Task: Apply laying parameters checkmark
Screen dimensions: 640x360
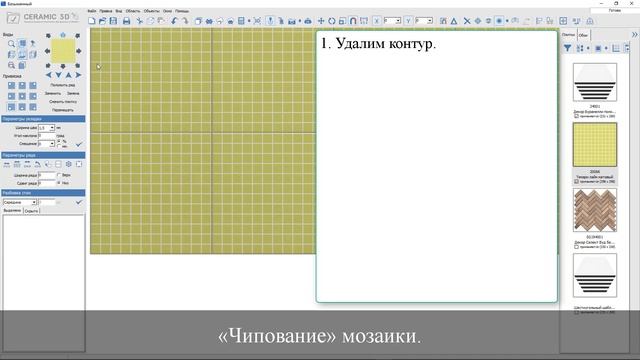Action: pos(79,144)
